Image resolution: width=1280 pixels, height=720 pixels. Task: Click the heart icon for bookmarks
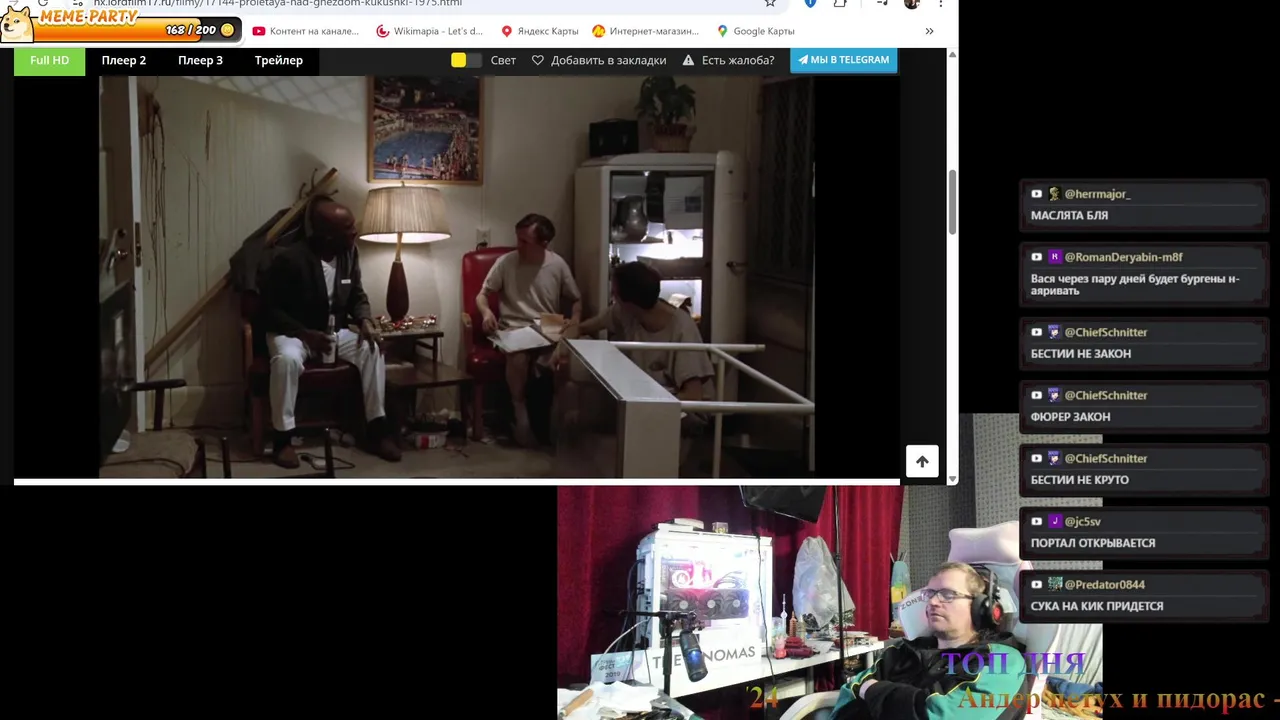[537, 60]
